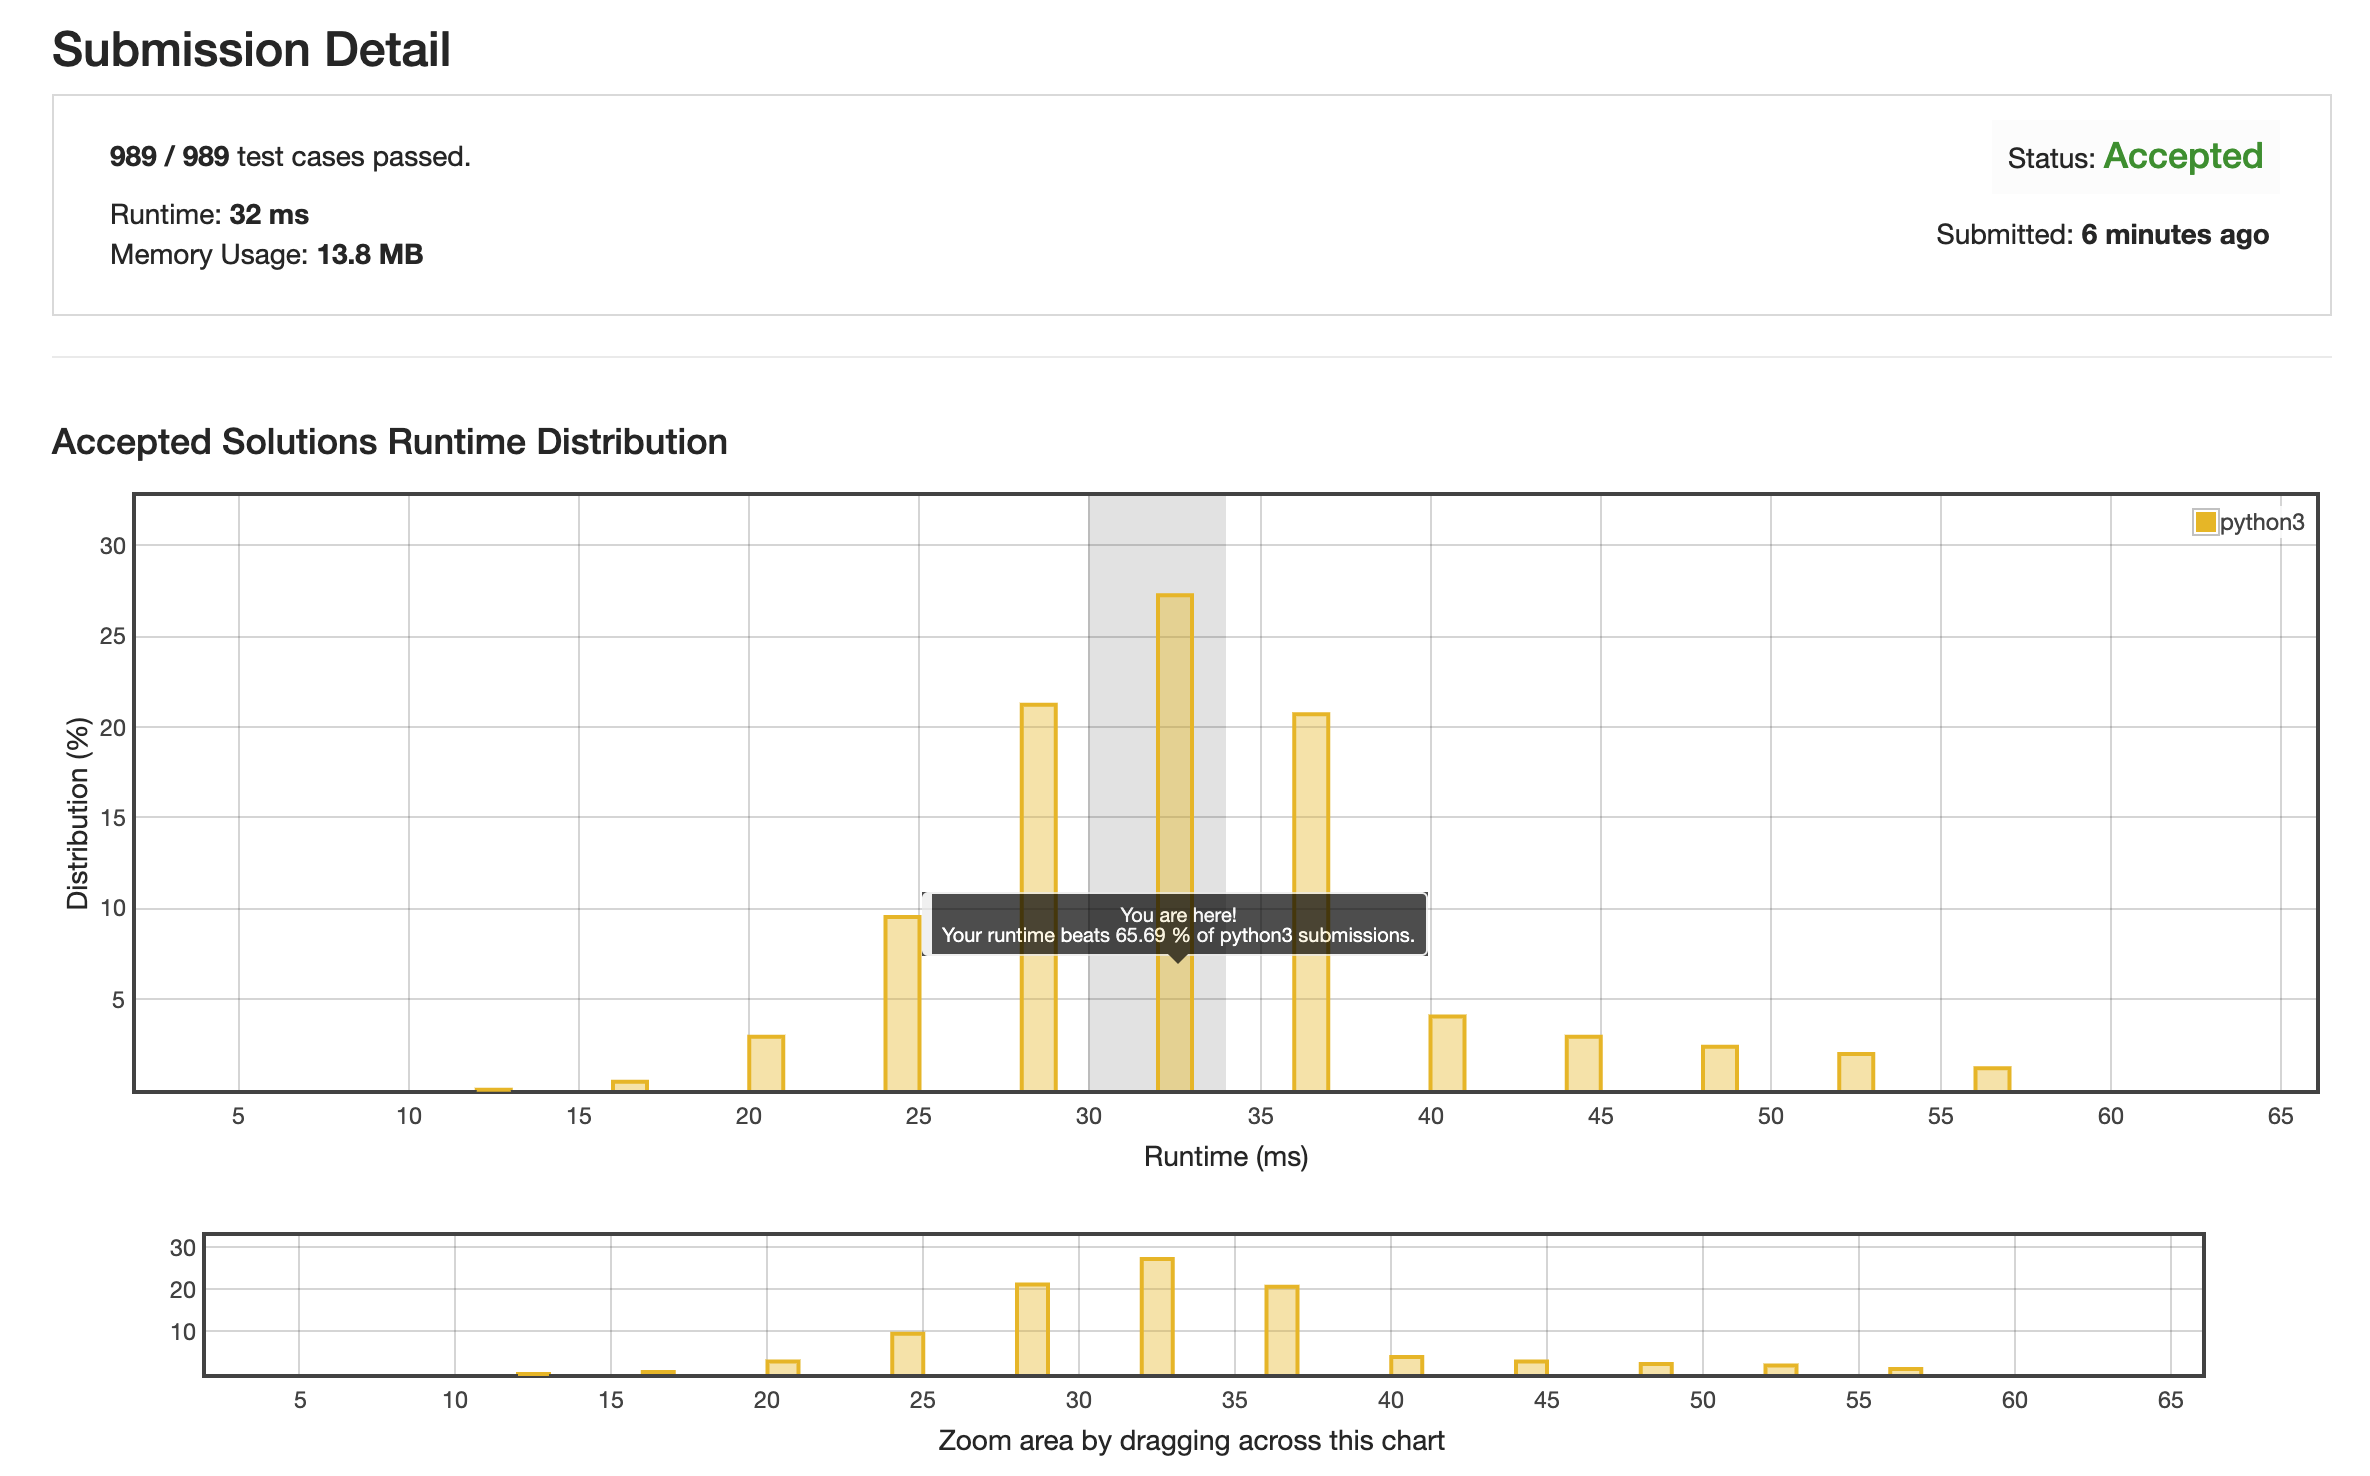2370x1476 pixels.
Task: Click the Submission Detail heading
Action: coord(251,50)
